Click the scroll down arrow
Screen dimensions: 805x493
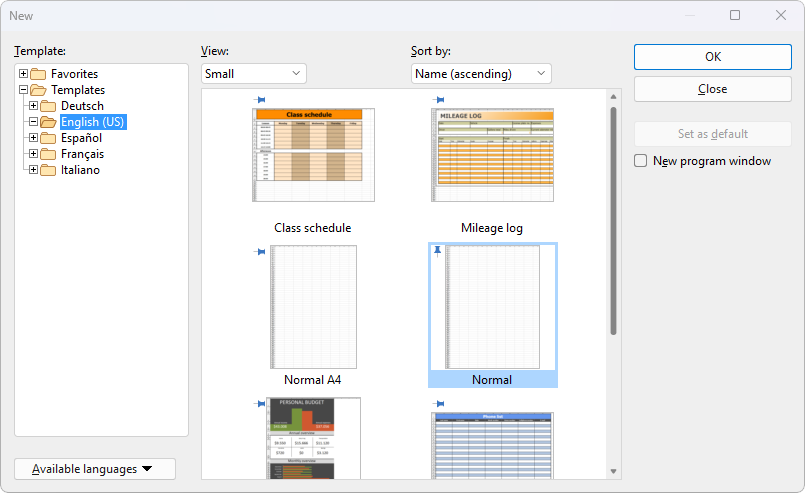pos(614,471)
